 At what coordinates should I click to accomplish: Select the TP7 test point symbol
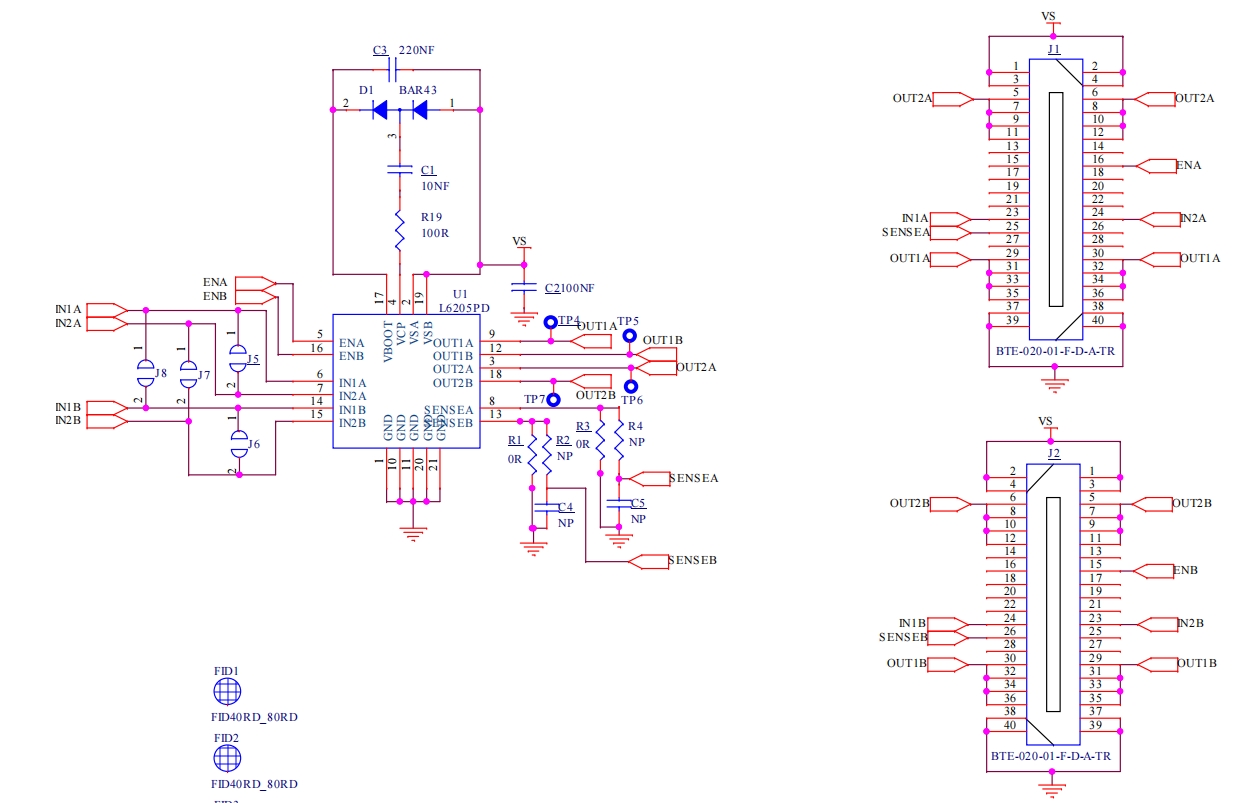tap(553, 400)
